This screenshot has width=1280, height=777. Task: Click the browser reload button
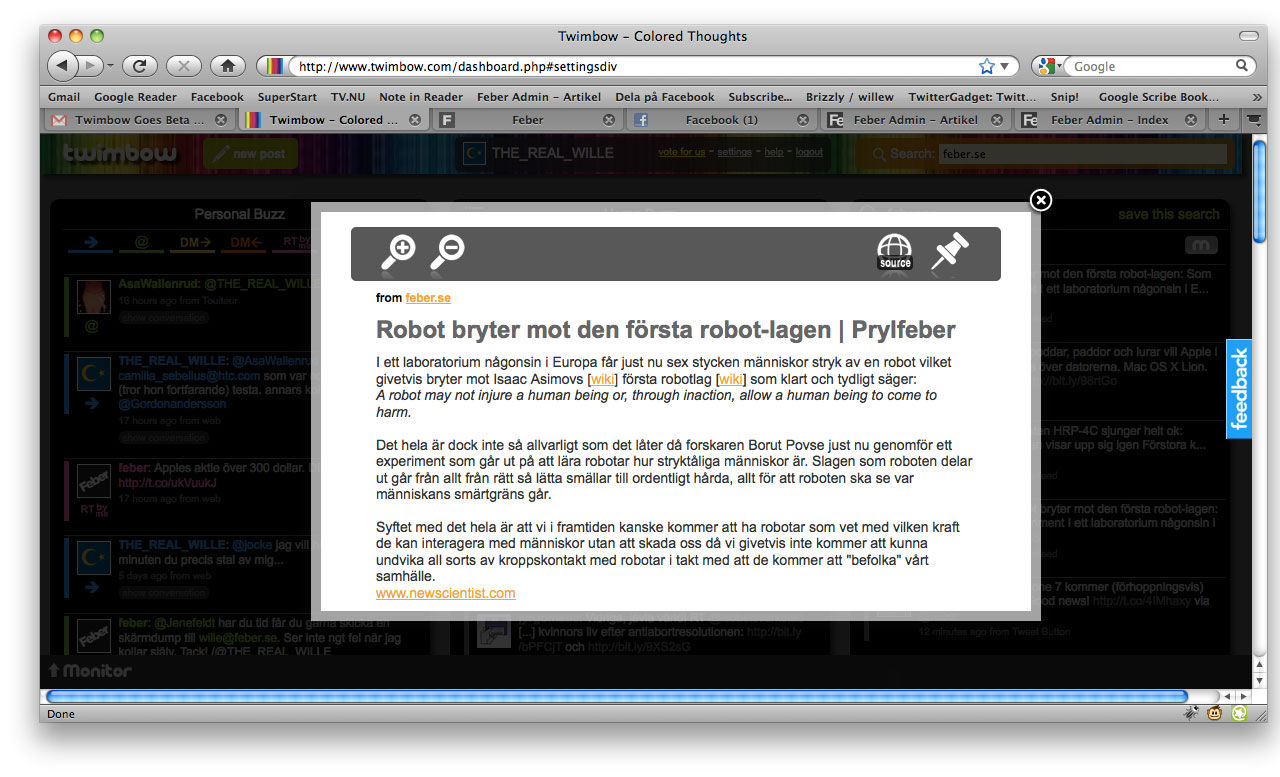pos(139,66)
